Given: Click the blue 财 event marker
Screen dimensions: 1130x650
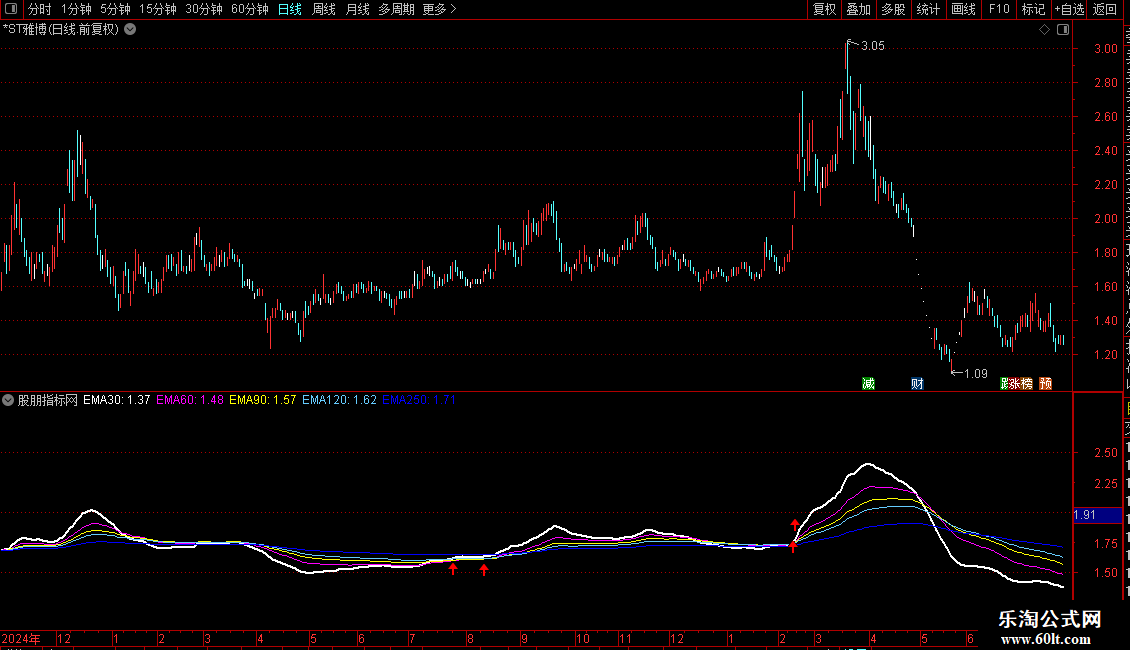Looking at the screenshot, I should coord(917,383).
